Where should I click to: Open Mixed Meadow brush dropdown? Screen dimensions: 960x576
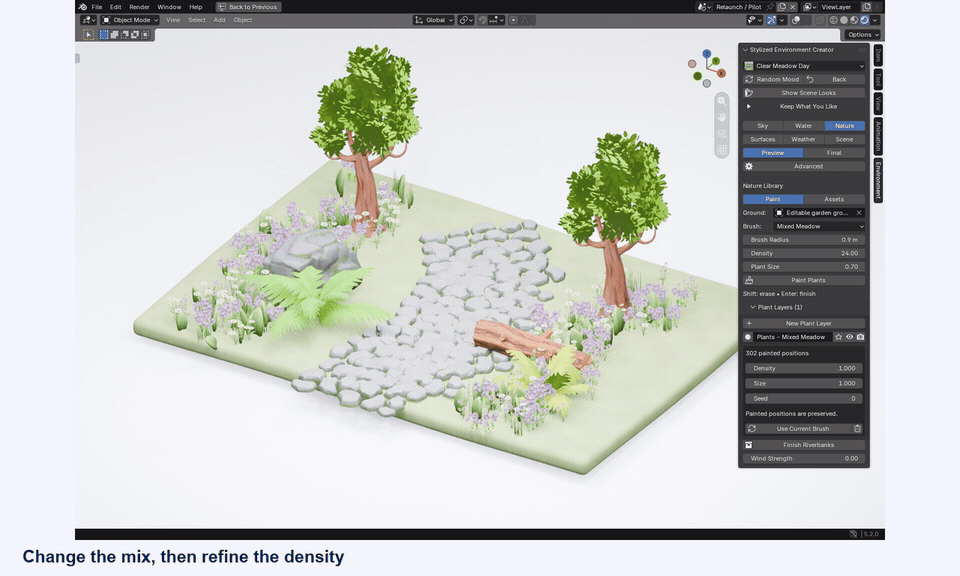[x=819, y=226]
